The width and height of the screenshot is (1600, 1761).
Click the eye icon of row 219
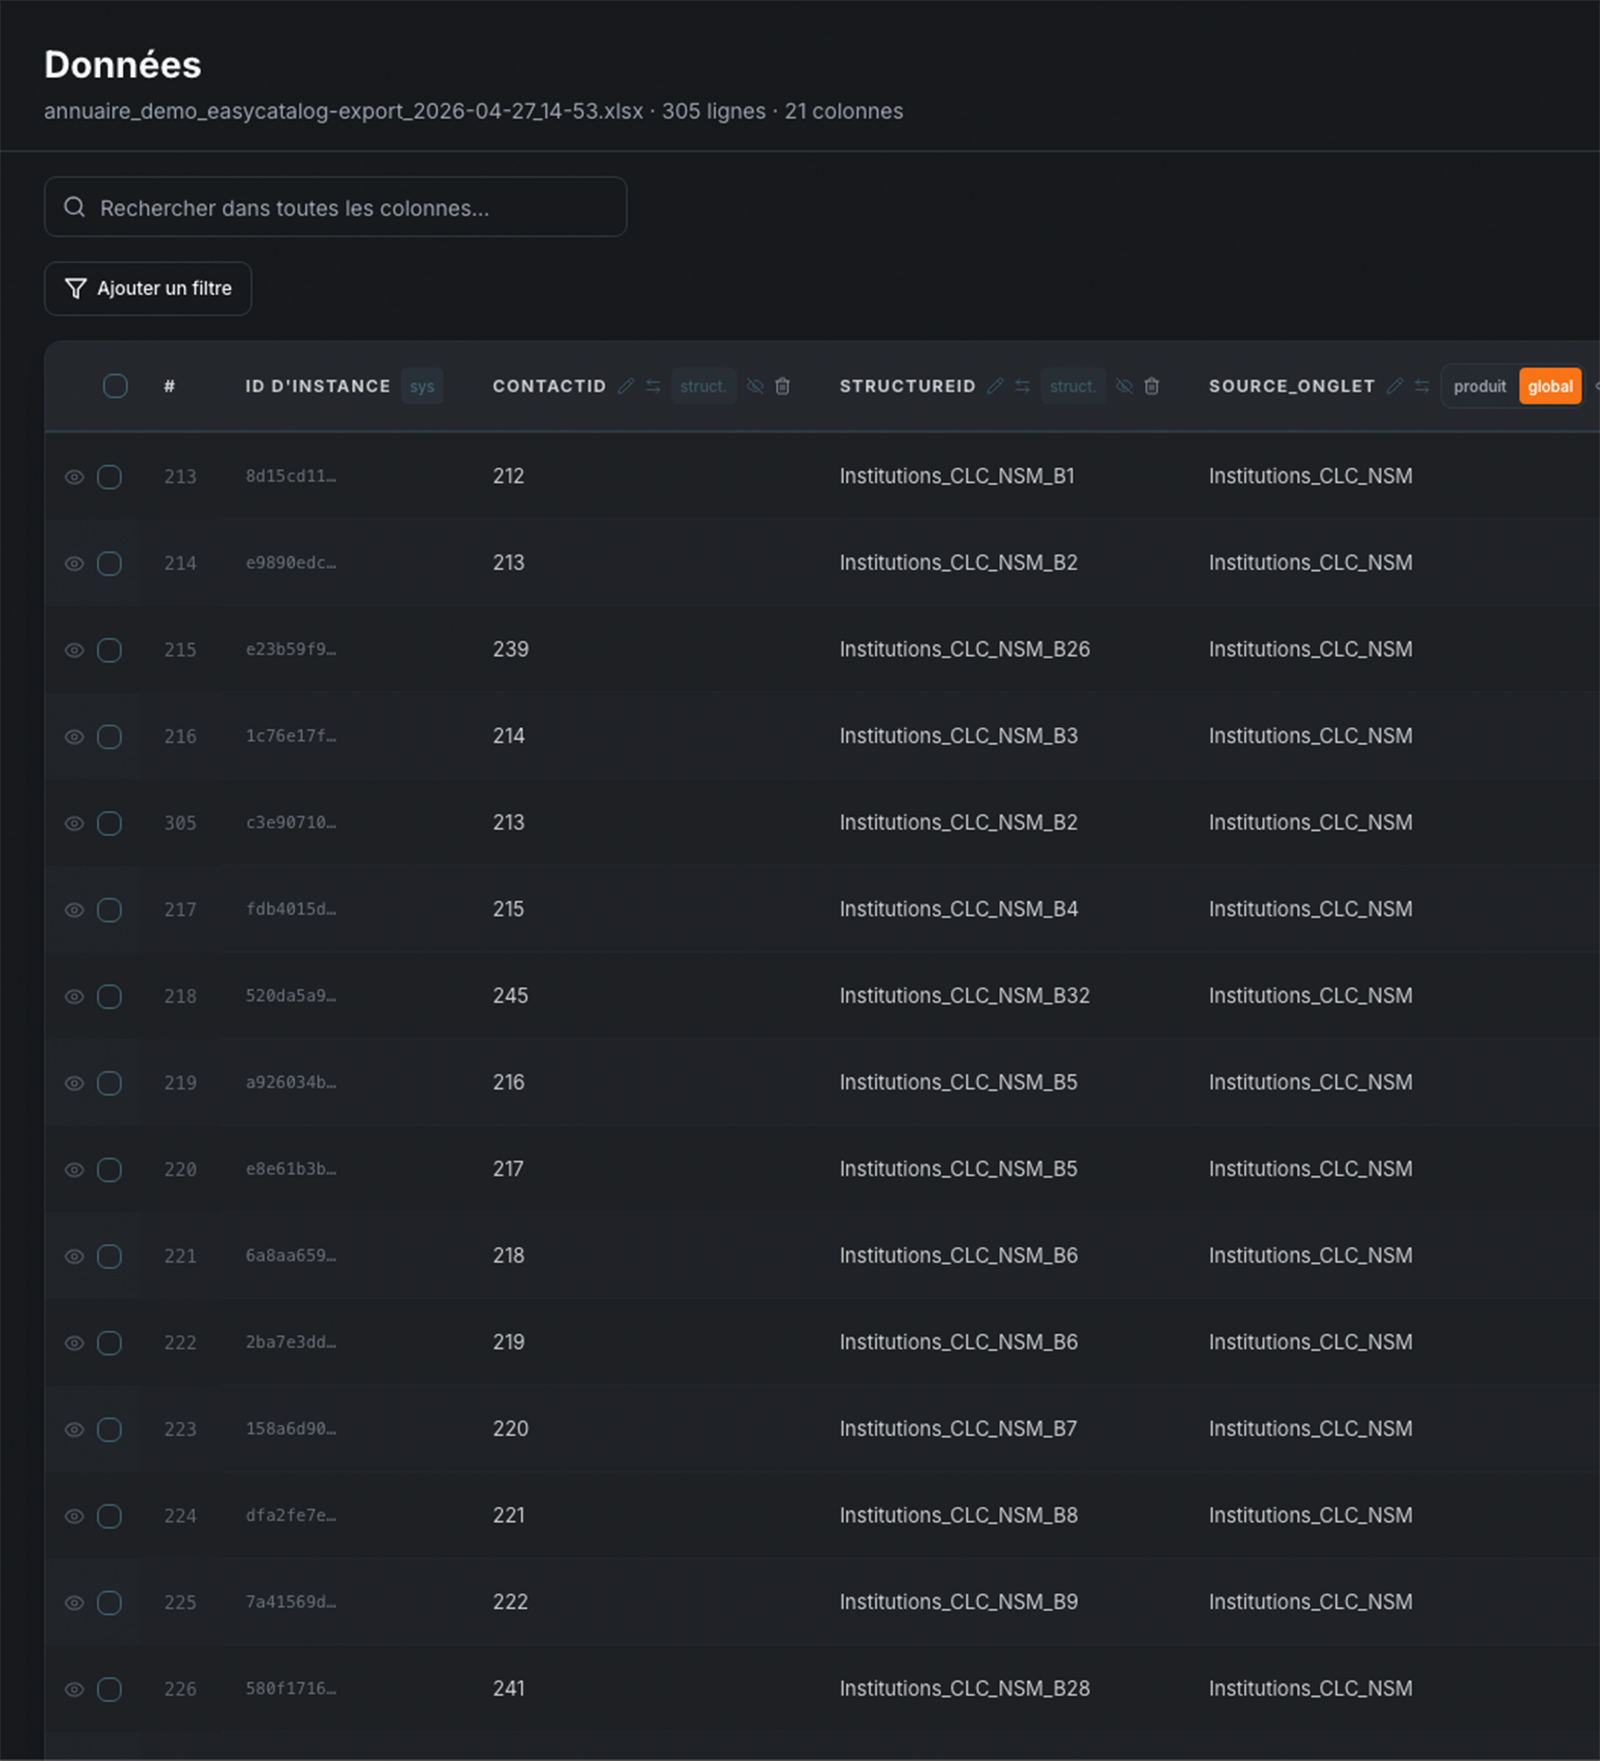[x=74, y=1083]
